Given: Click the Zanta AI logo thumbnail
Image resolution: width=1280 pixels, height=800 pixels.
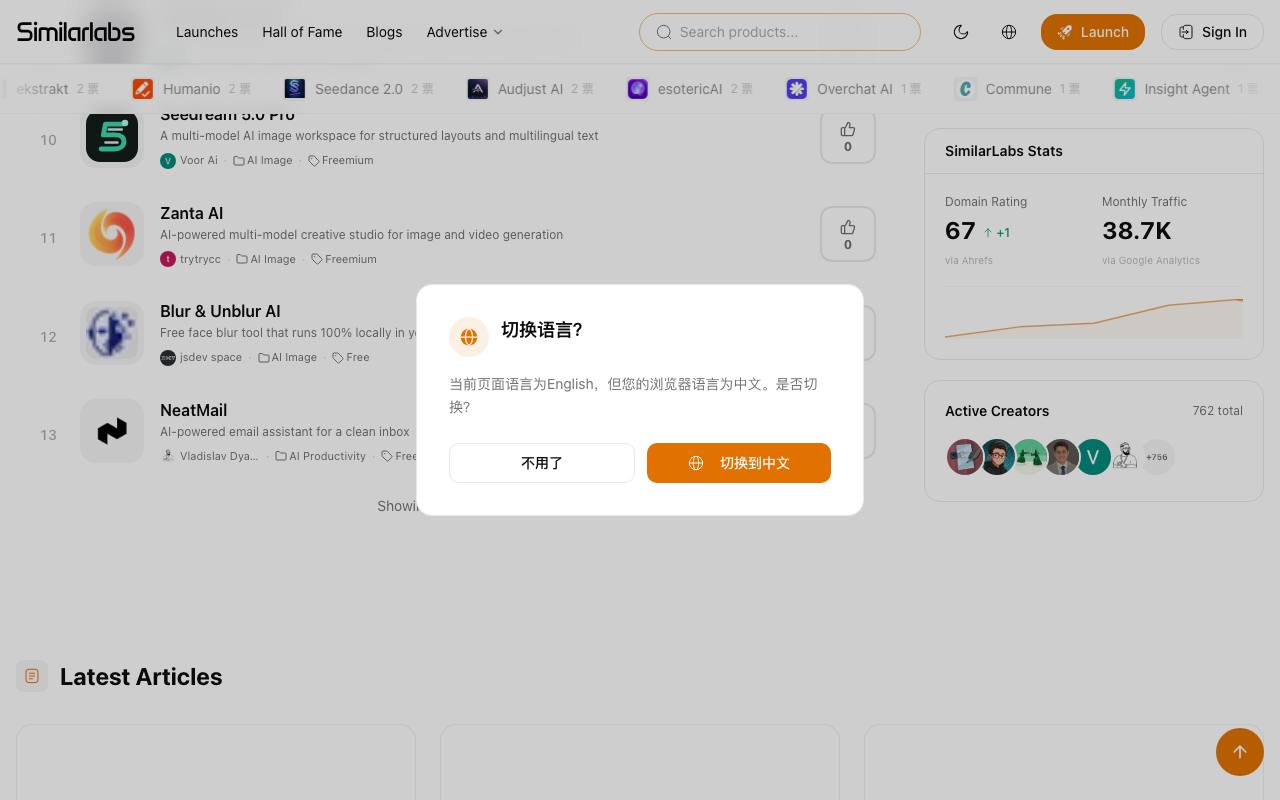Looking at the screenshot, I should (112, 234).
